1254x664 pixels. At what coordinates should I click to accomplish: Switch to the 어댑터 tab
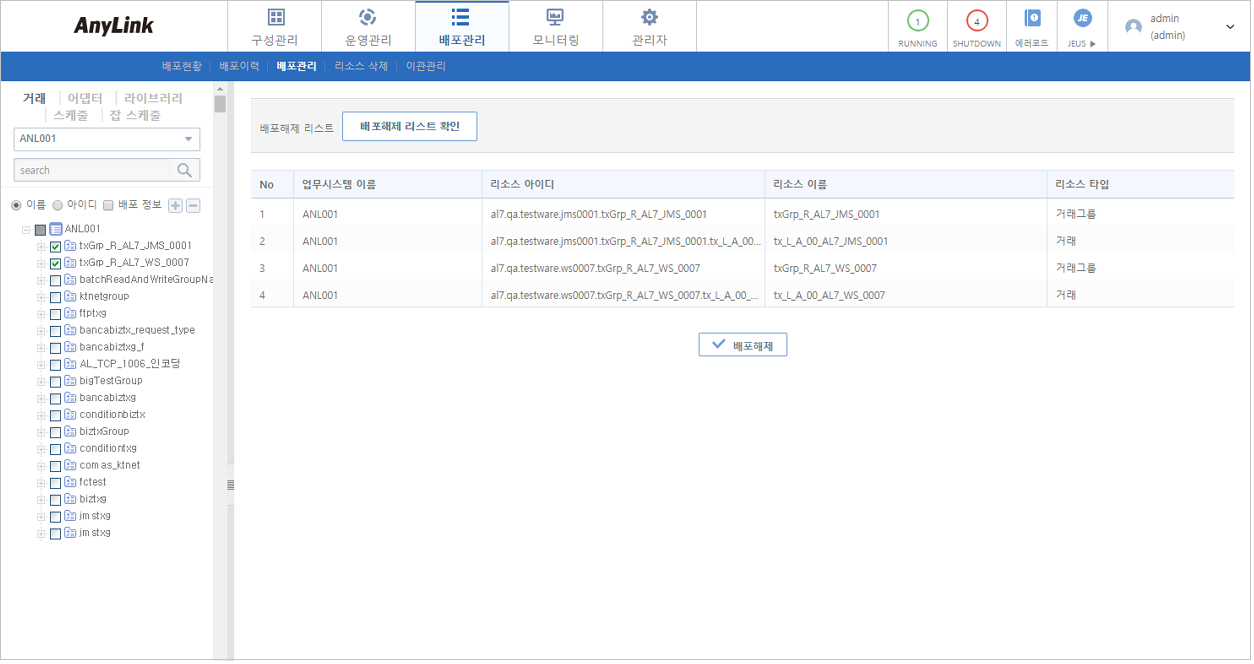[86, 98]
